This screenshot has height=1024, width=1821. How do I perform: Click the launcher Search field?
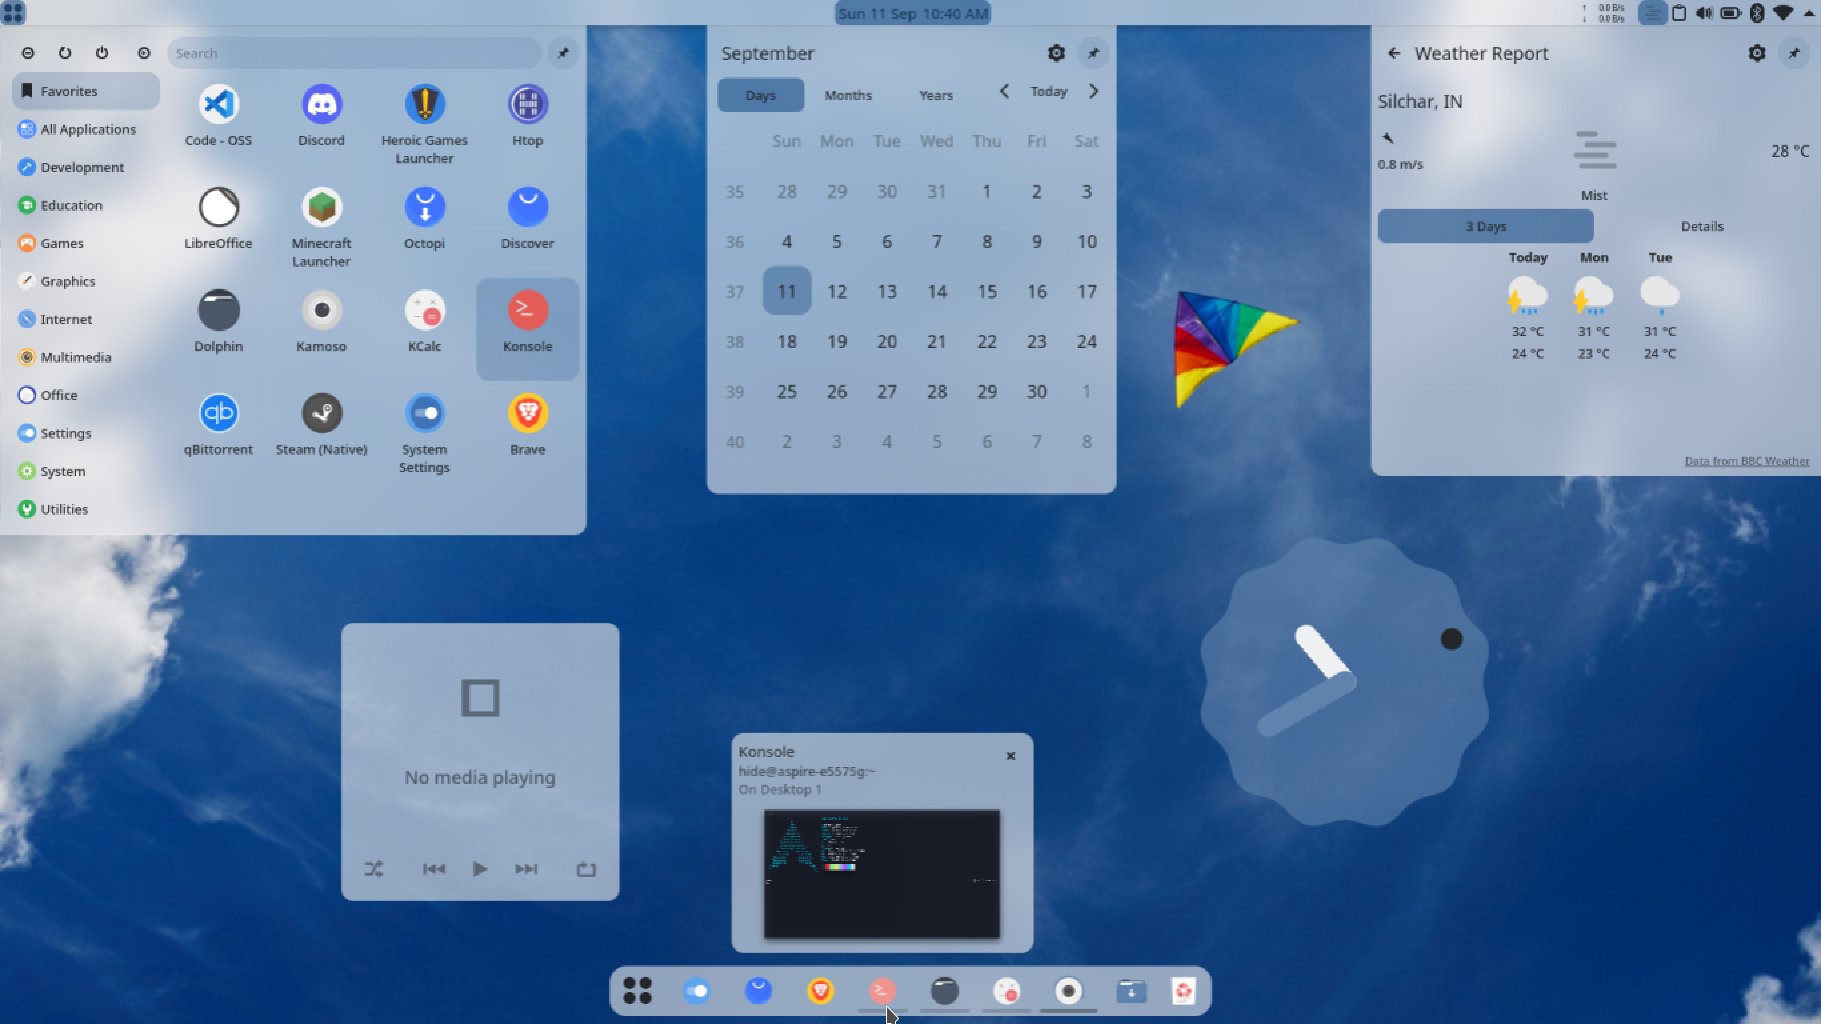point(354,53)
